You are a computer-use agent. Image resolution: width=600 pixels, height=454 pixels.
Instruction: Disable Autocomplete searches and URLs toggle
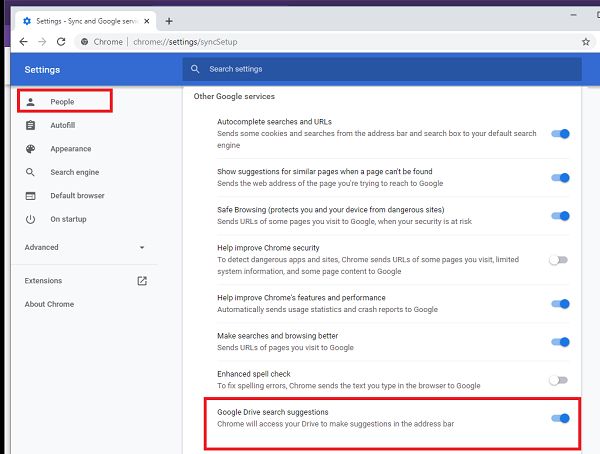(x=559, y=134)
